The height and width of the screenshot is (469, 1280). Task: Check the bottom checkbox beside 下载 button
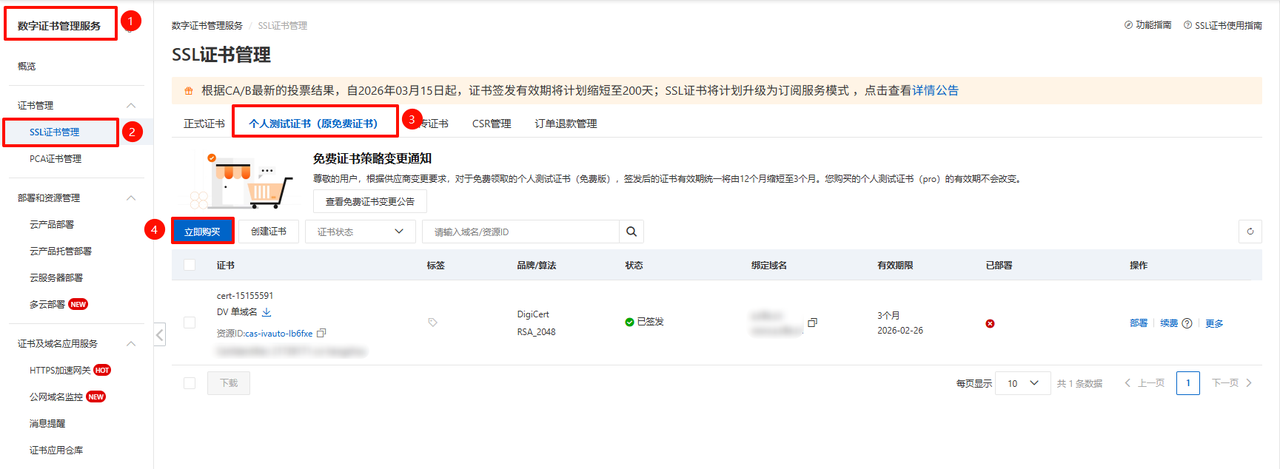click(x=190, y=383)
